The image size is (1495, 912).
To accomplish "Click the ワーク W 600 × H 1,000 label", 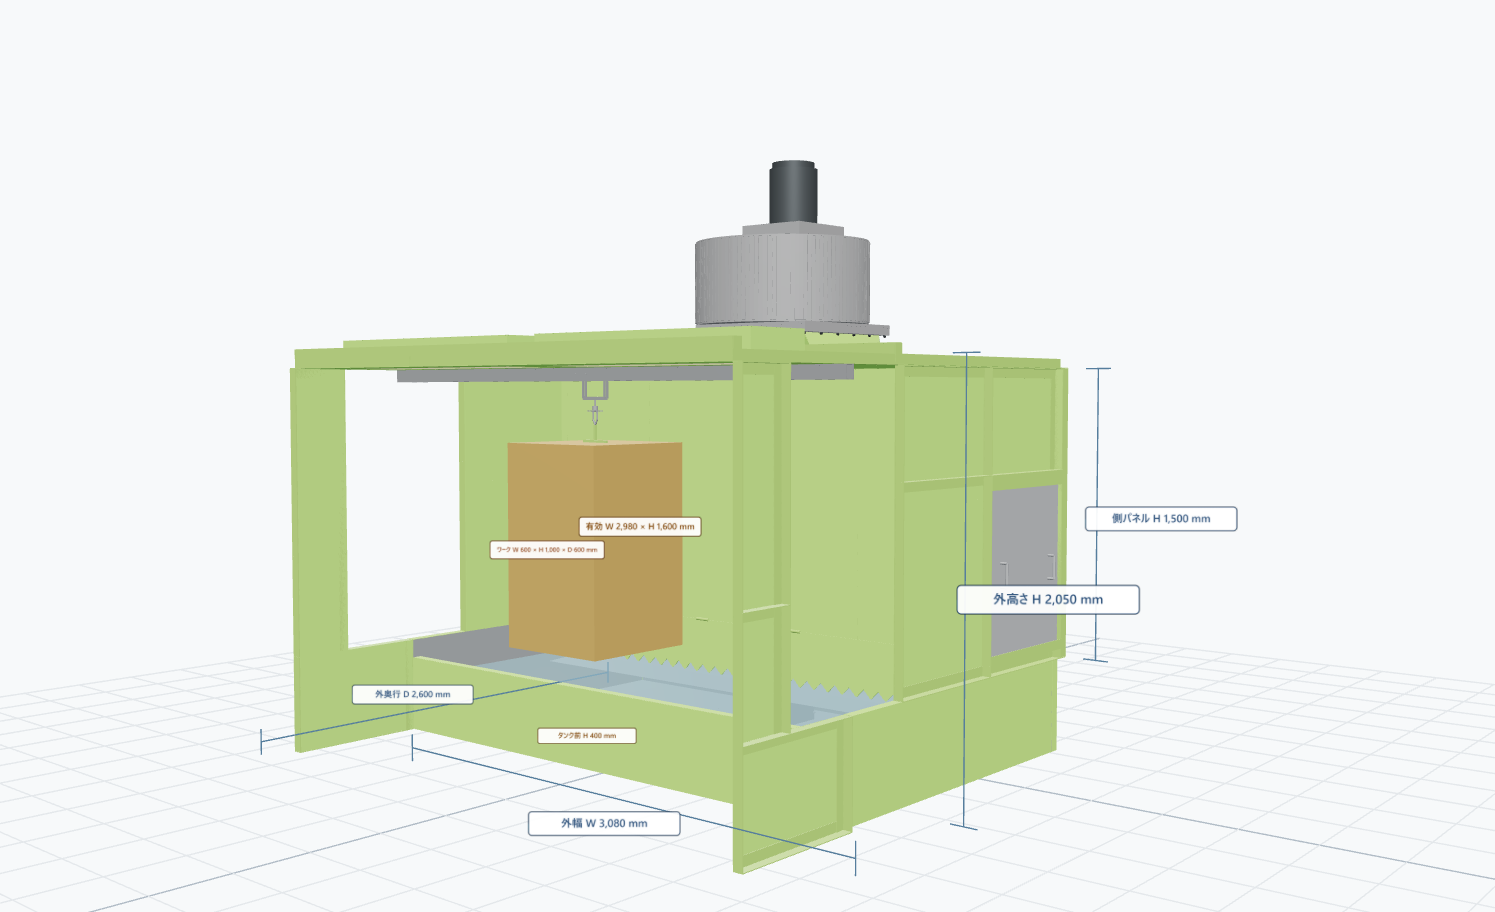I will (547, 549).
